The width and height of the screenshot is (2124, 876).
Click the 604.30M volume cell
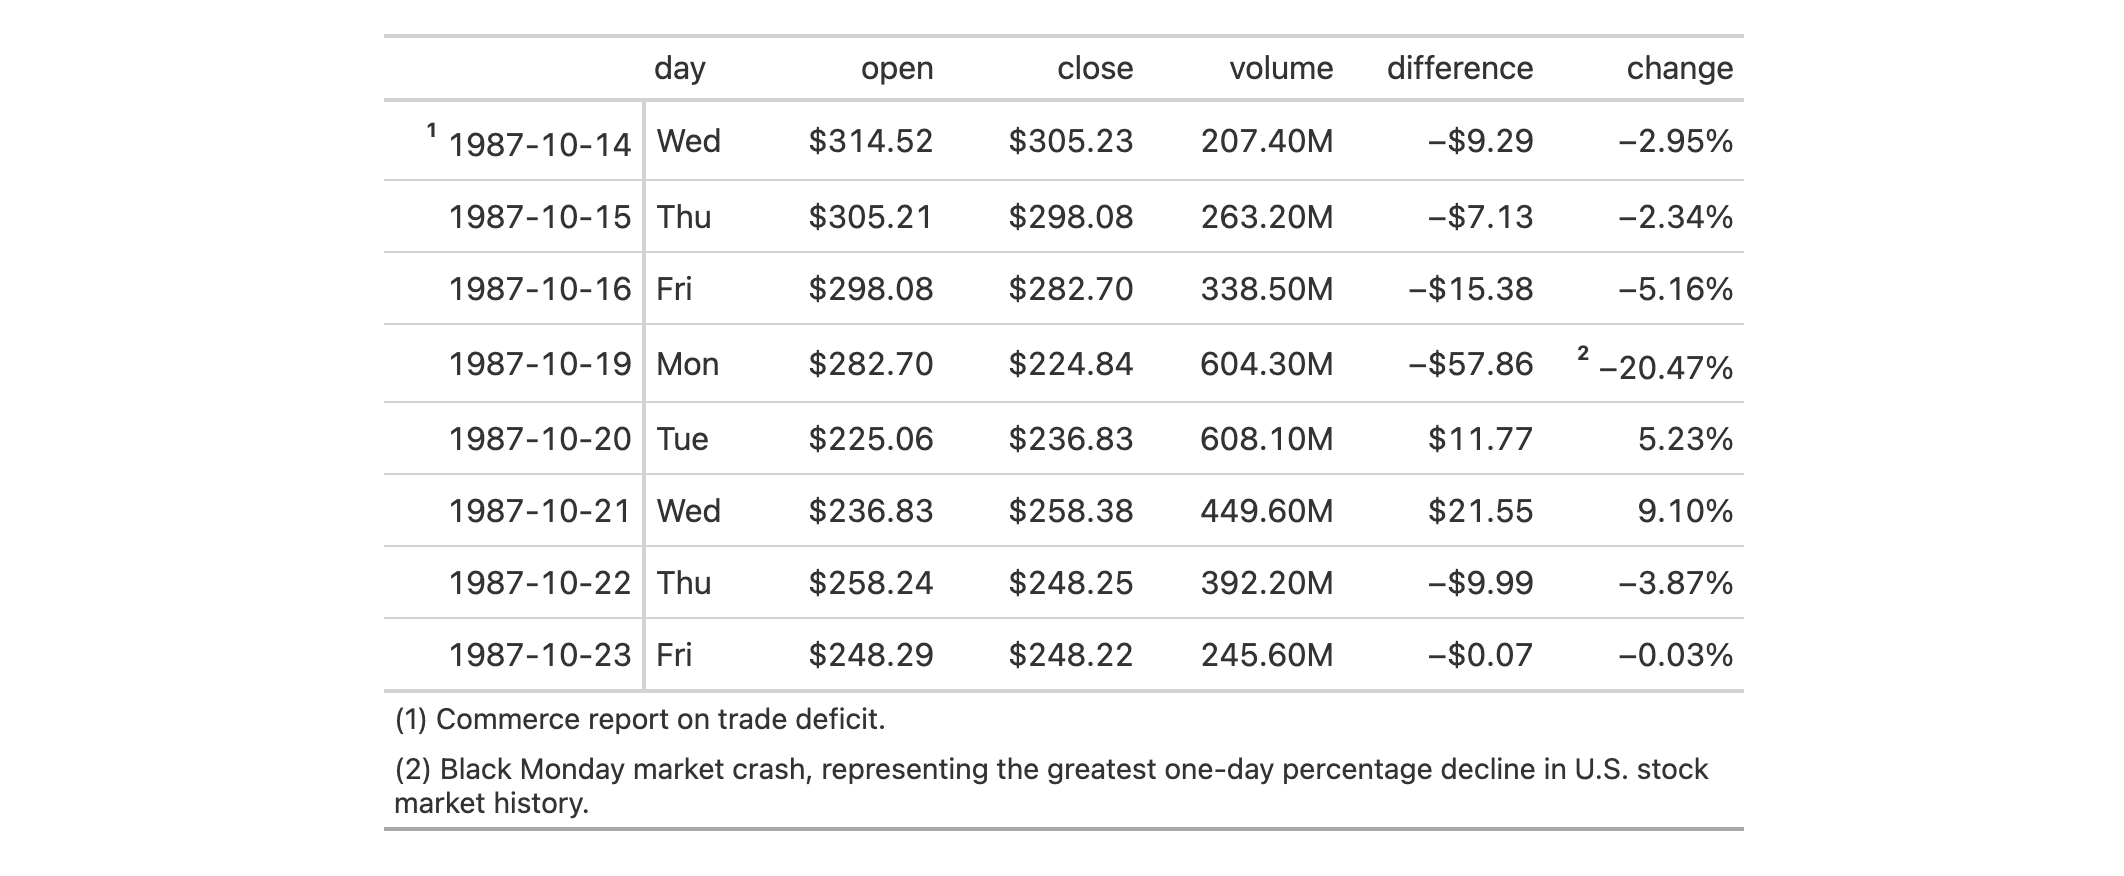tap(1267, 364)
